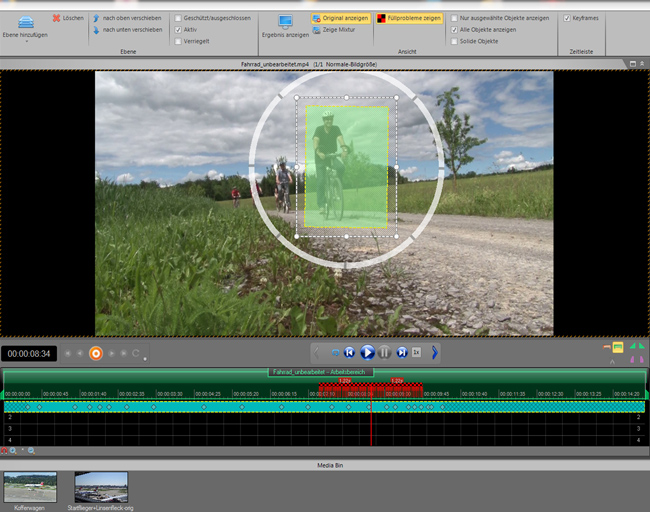Open dropdown arrow below Ebene hinzufügen

coord(26,42)
